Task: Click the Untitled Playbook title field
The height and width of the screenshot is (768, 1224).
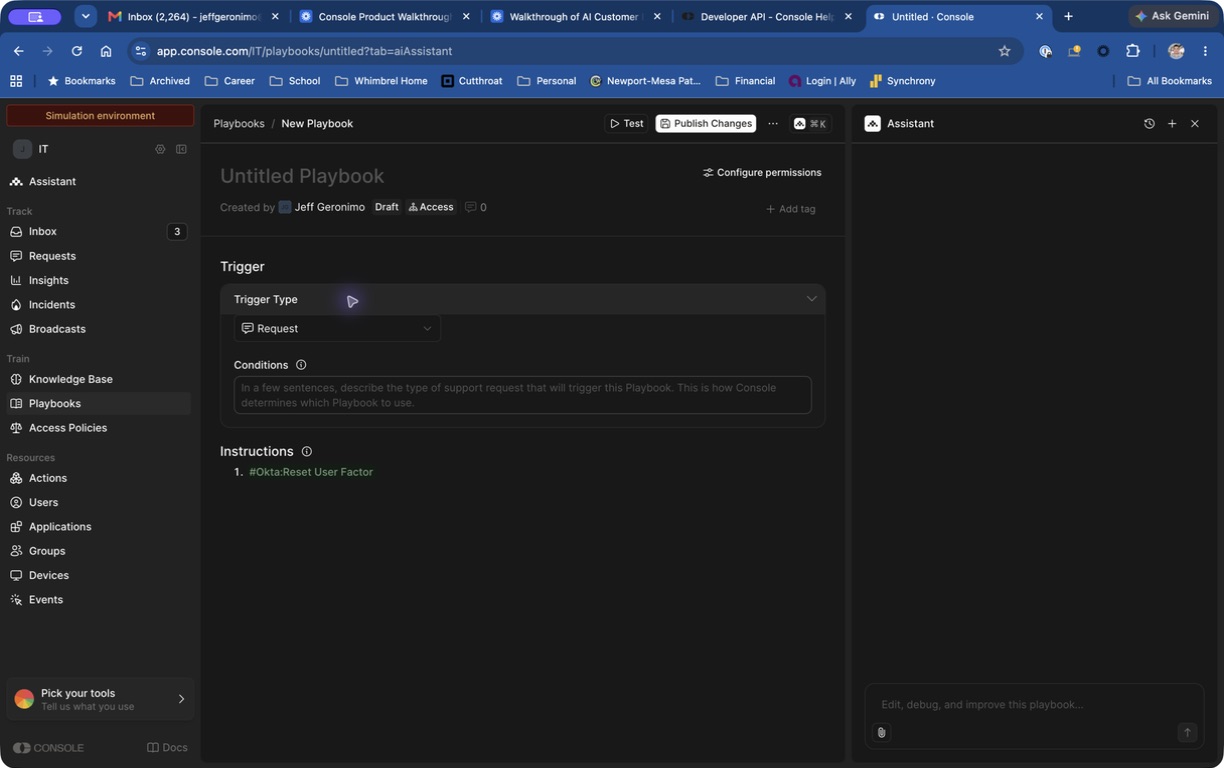Action: point(302,176)
